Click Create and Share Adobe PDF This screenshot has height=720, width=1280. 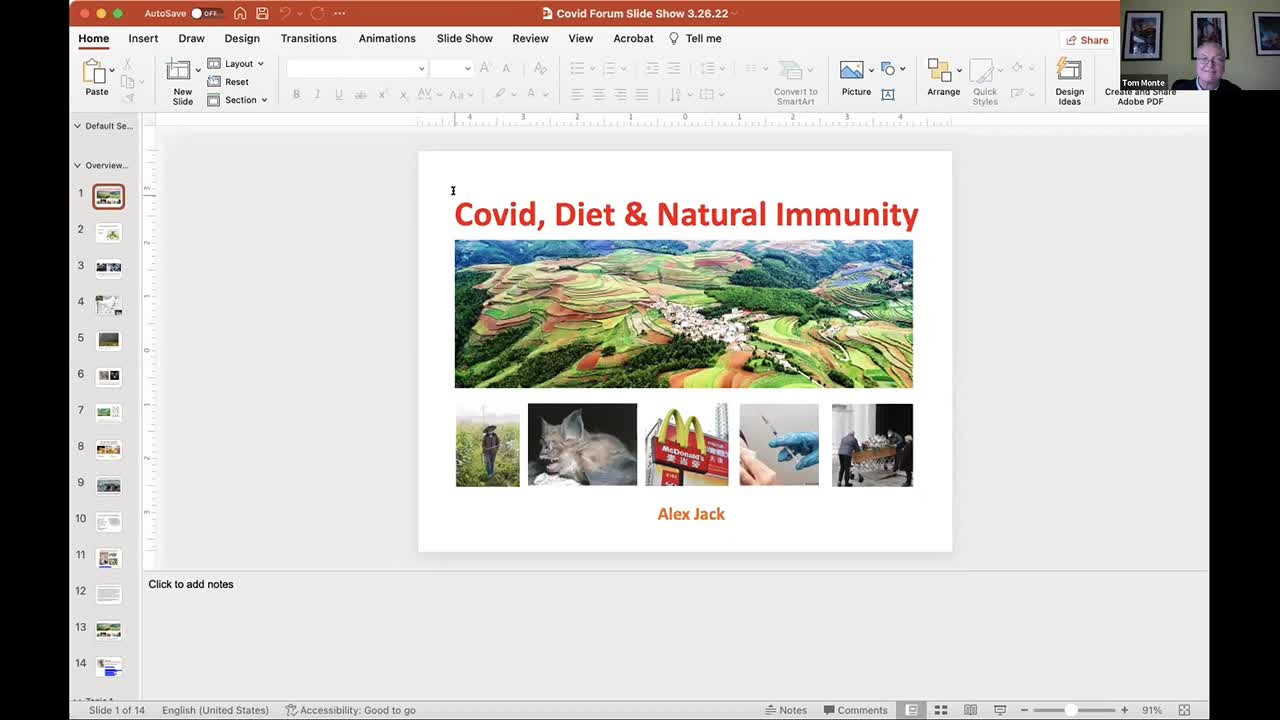[1140, 96]
